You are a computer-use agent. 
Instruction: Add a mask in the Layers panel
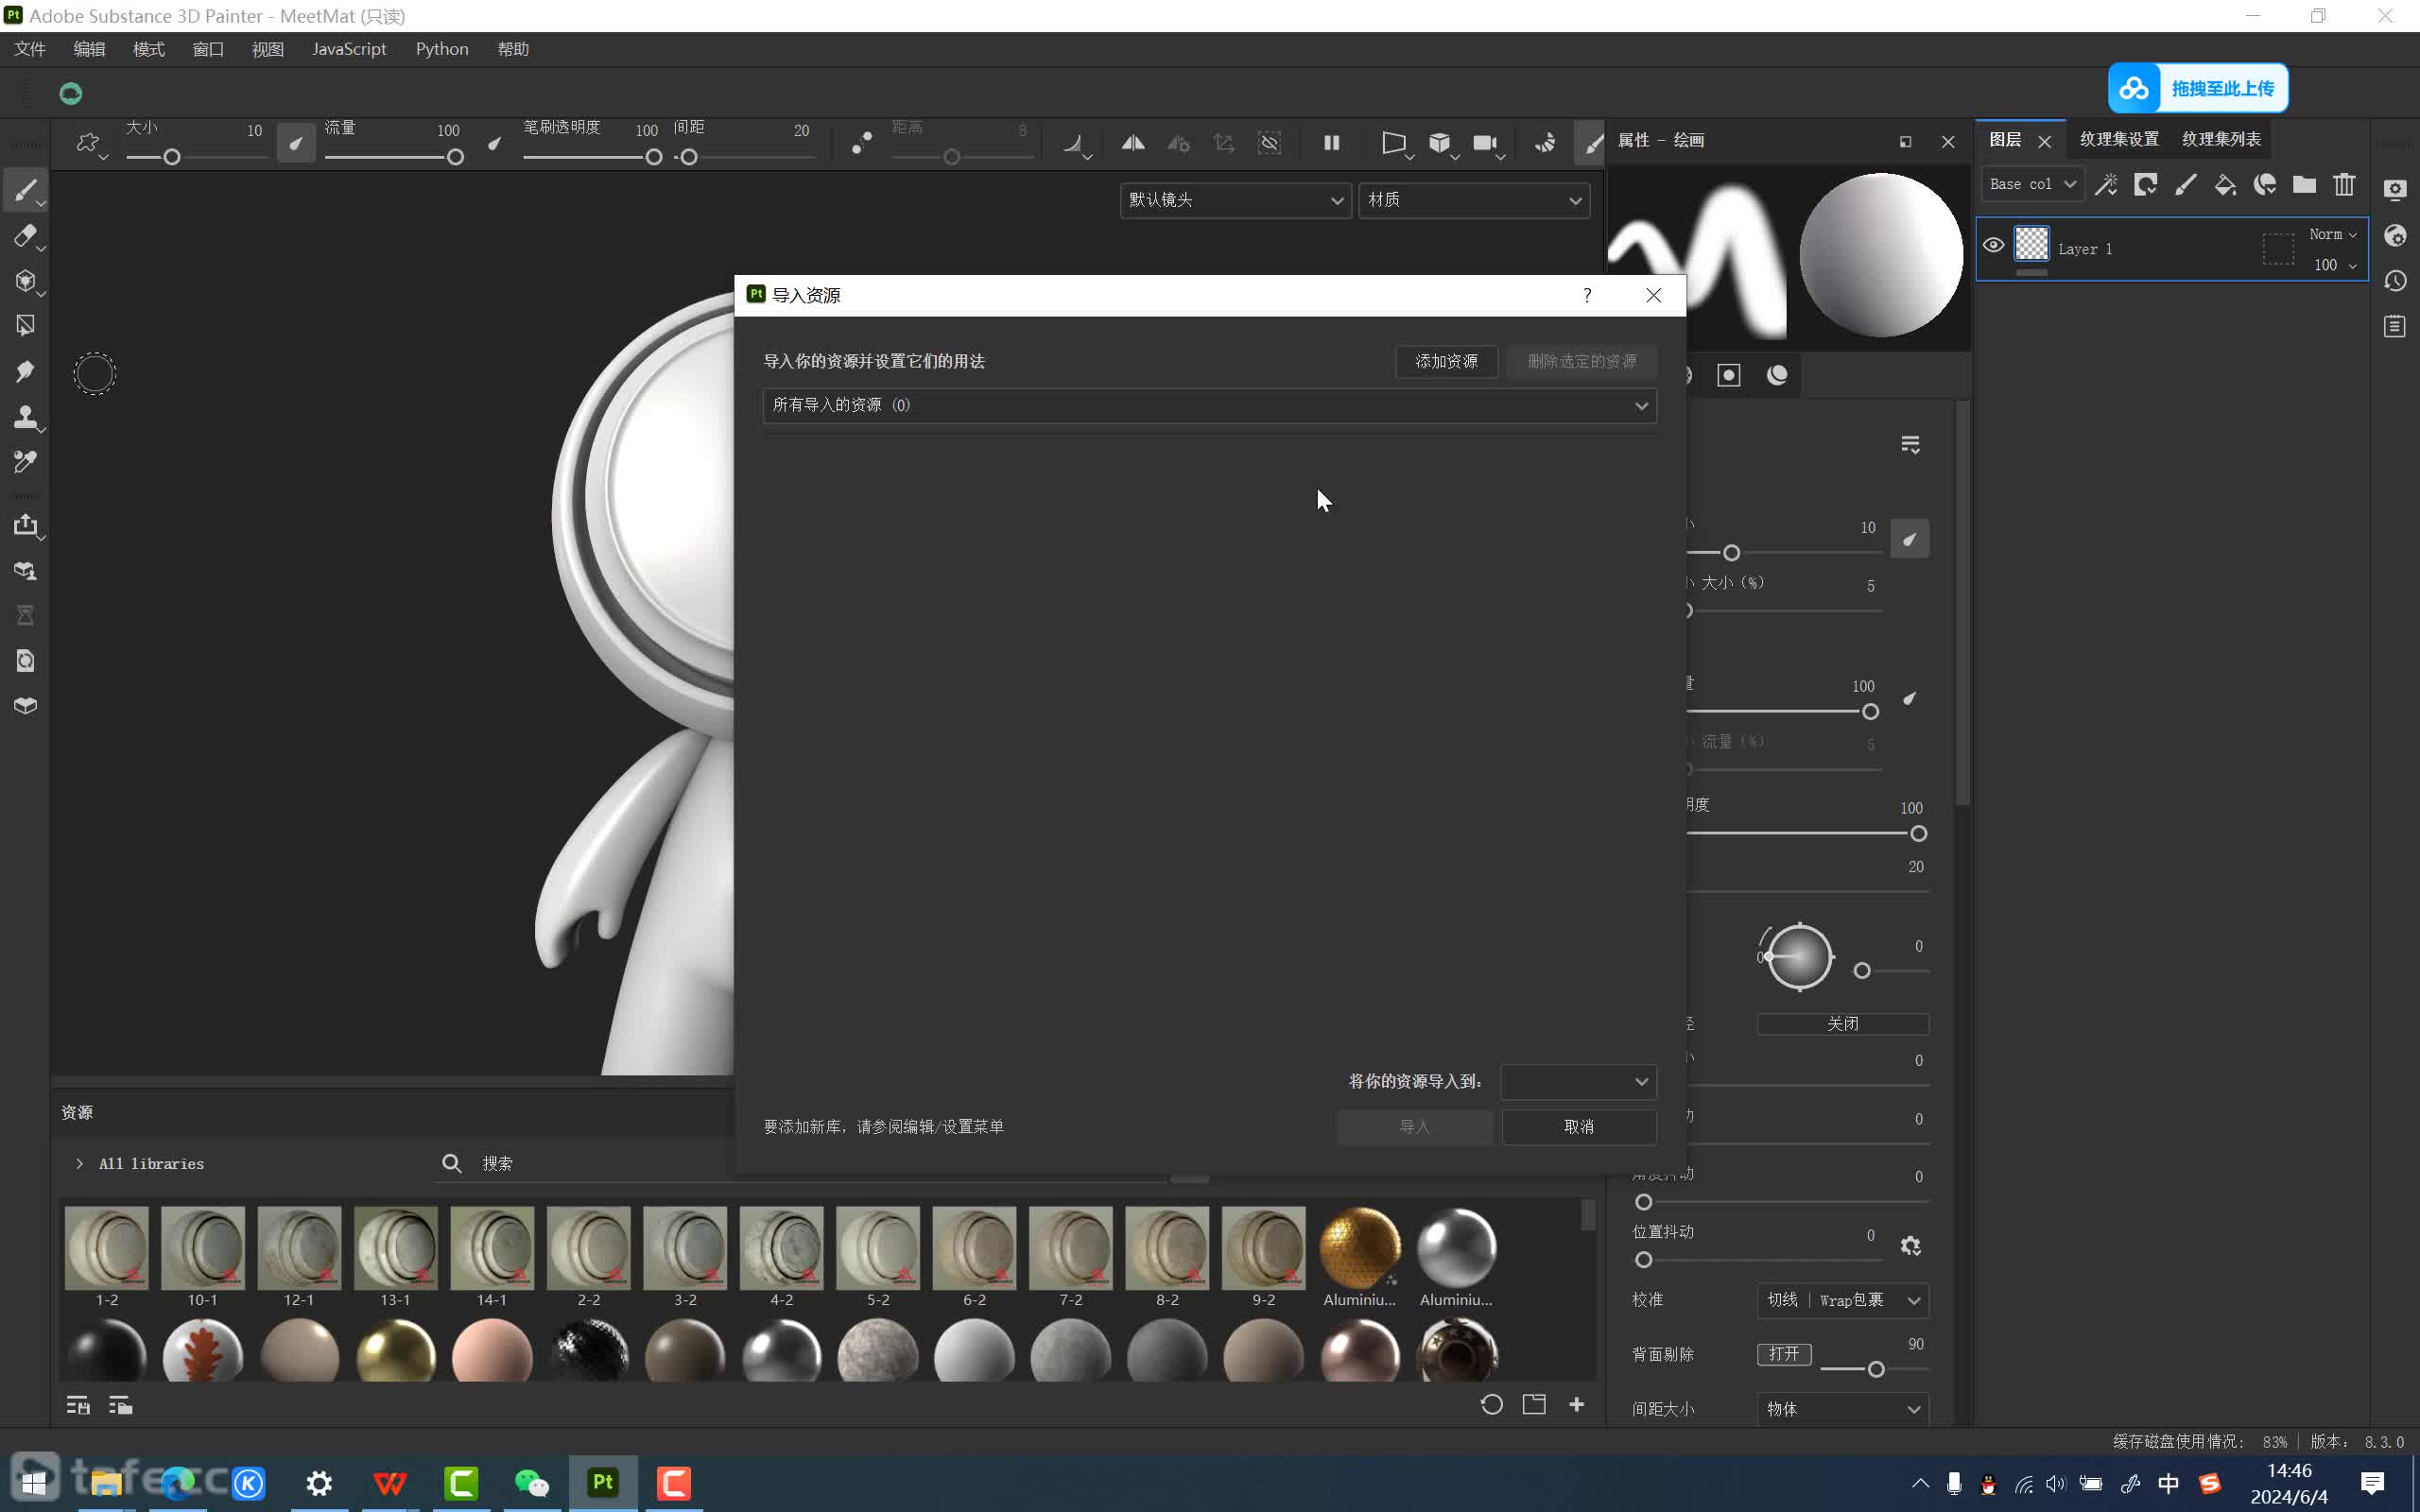(2145, 185)
